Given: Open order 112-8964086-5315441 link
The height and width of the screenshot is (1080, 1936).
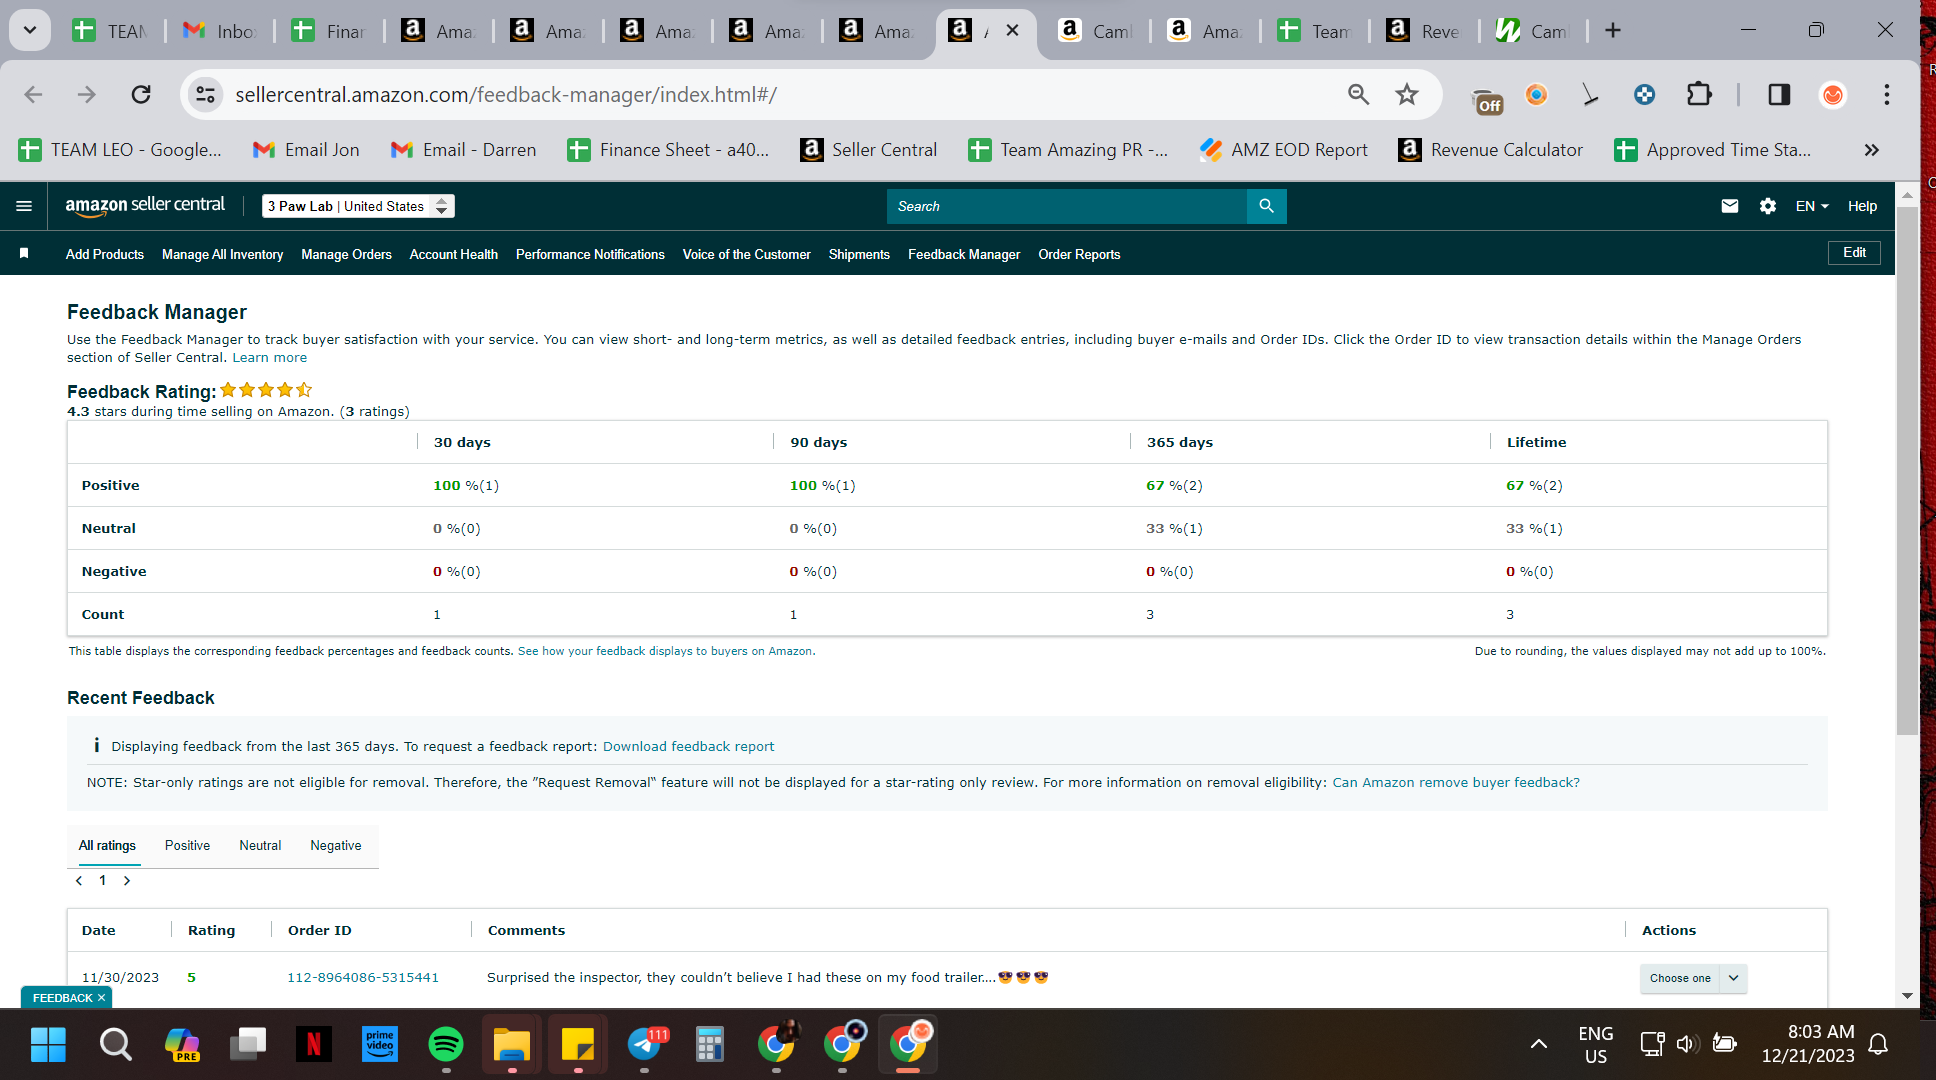Looking at the screenshot, I should pyautogui.click(x=363, y=978).
